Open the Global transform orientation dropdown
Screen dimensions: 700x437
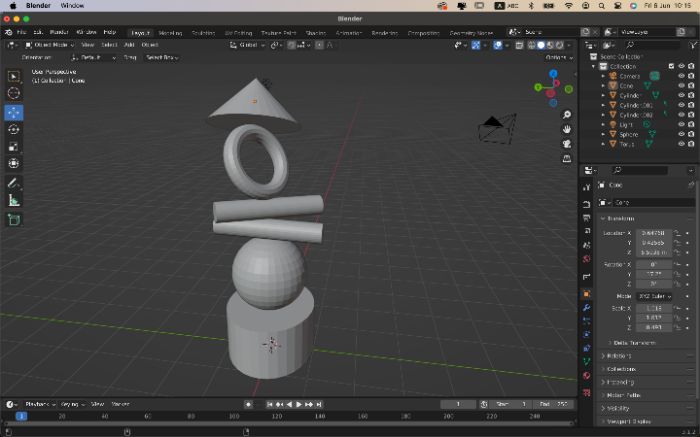tap(247, 45)
